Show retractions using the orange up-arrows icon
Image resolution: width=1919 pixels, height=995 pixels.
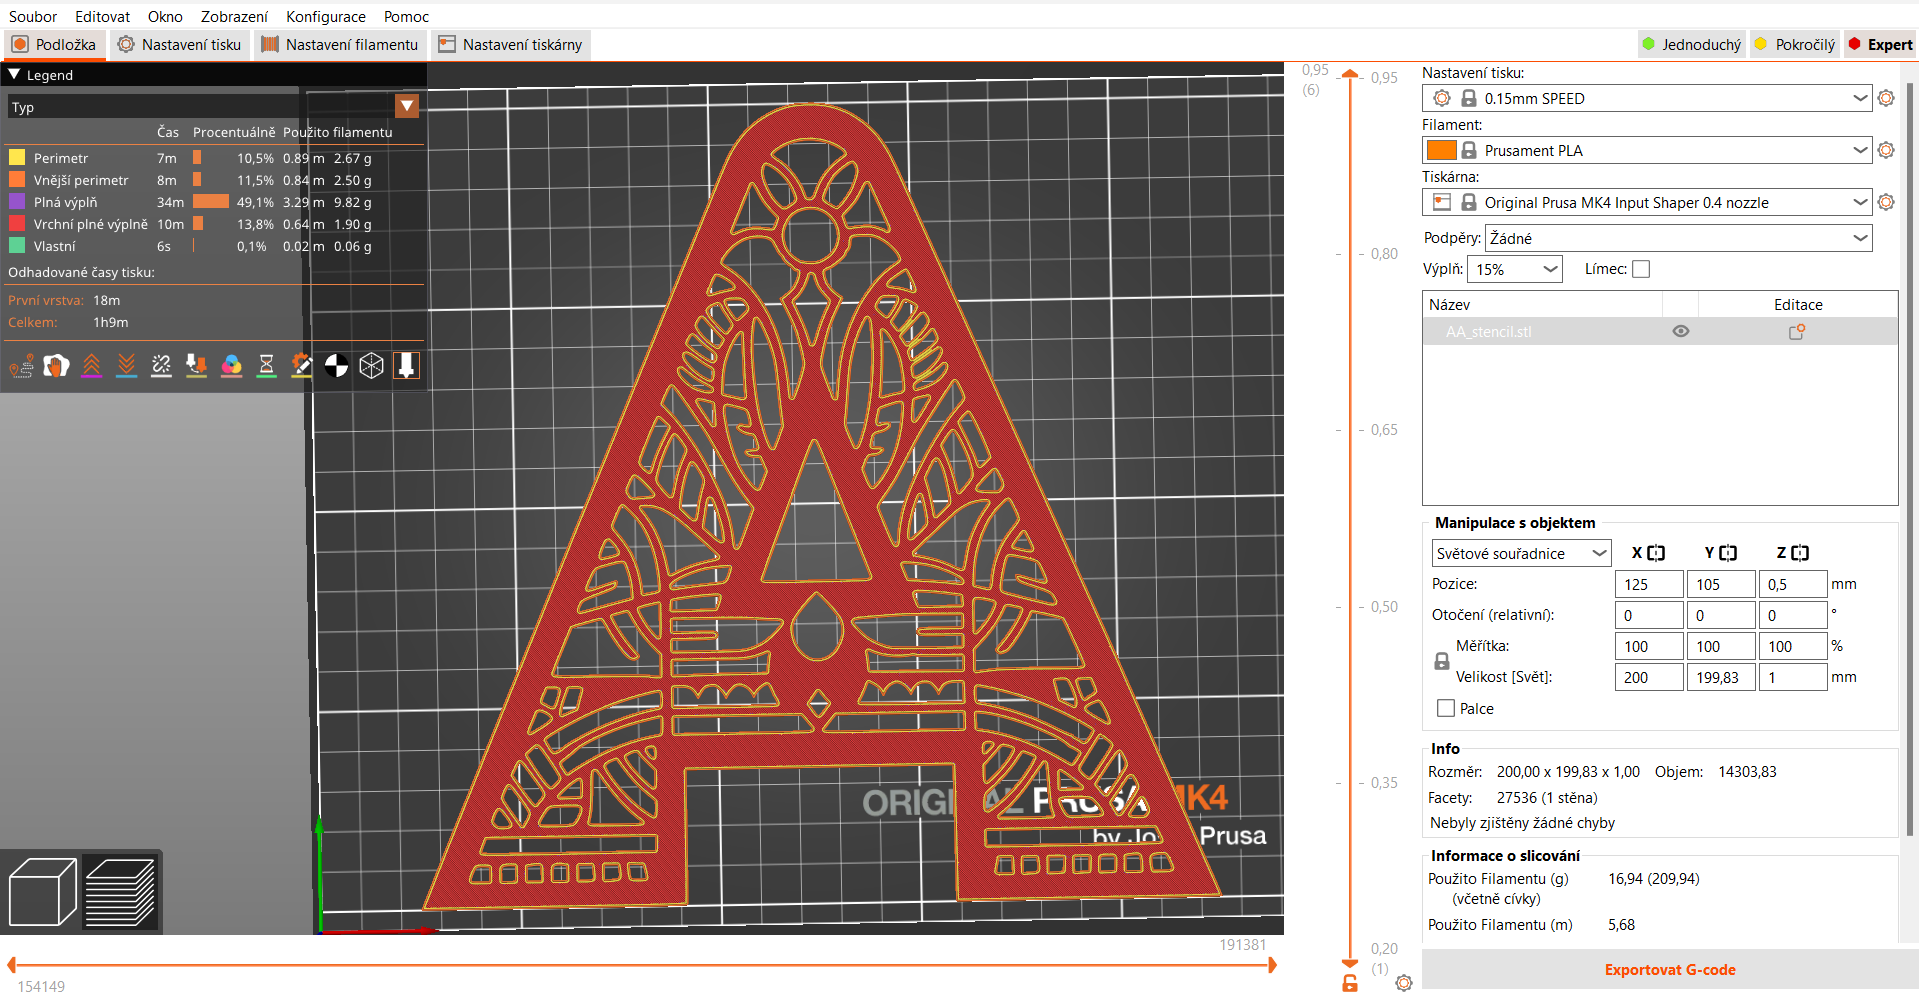click(91, 366)
